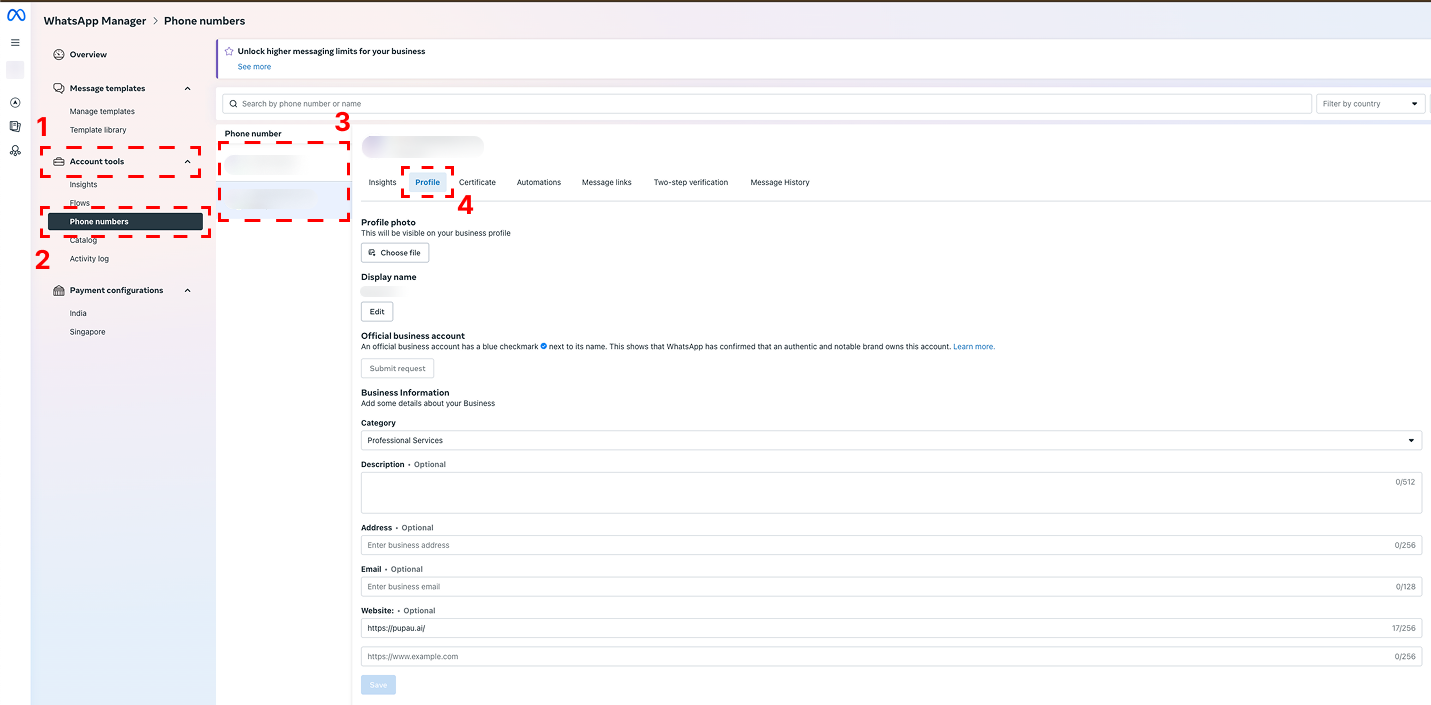The height and width of the screenshot is (705, 1431).
Task: Open Flows in the sidebar
Action: click(80, 204)
